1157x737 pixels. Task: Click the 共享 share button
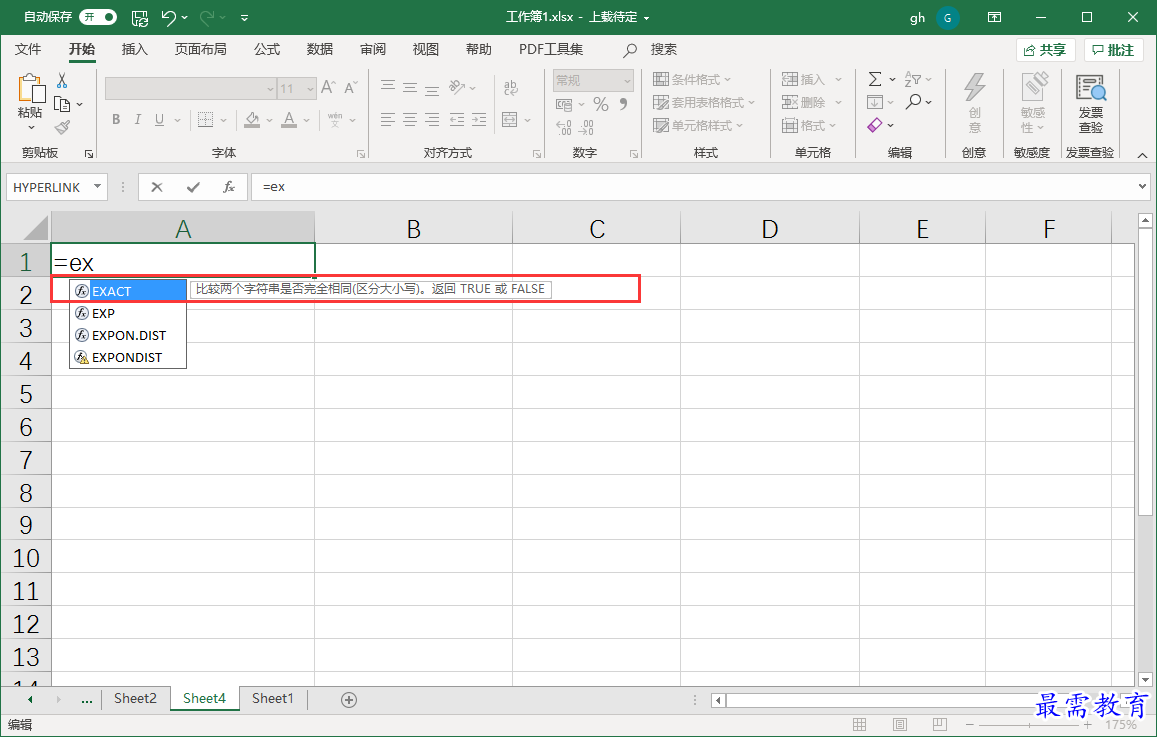tap(1045, 50)
